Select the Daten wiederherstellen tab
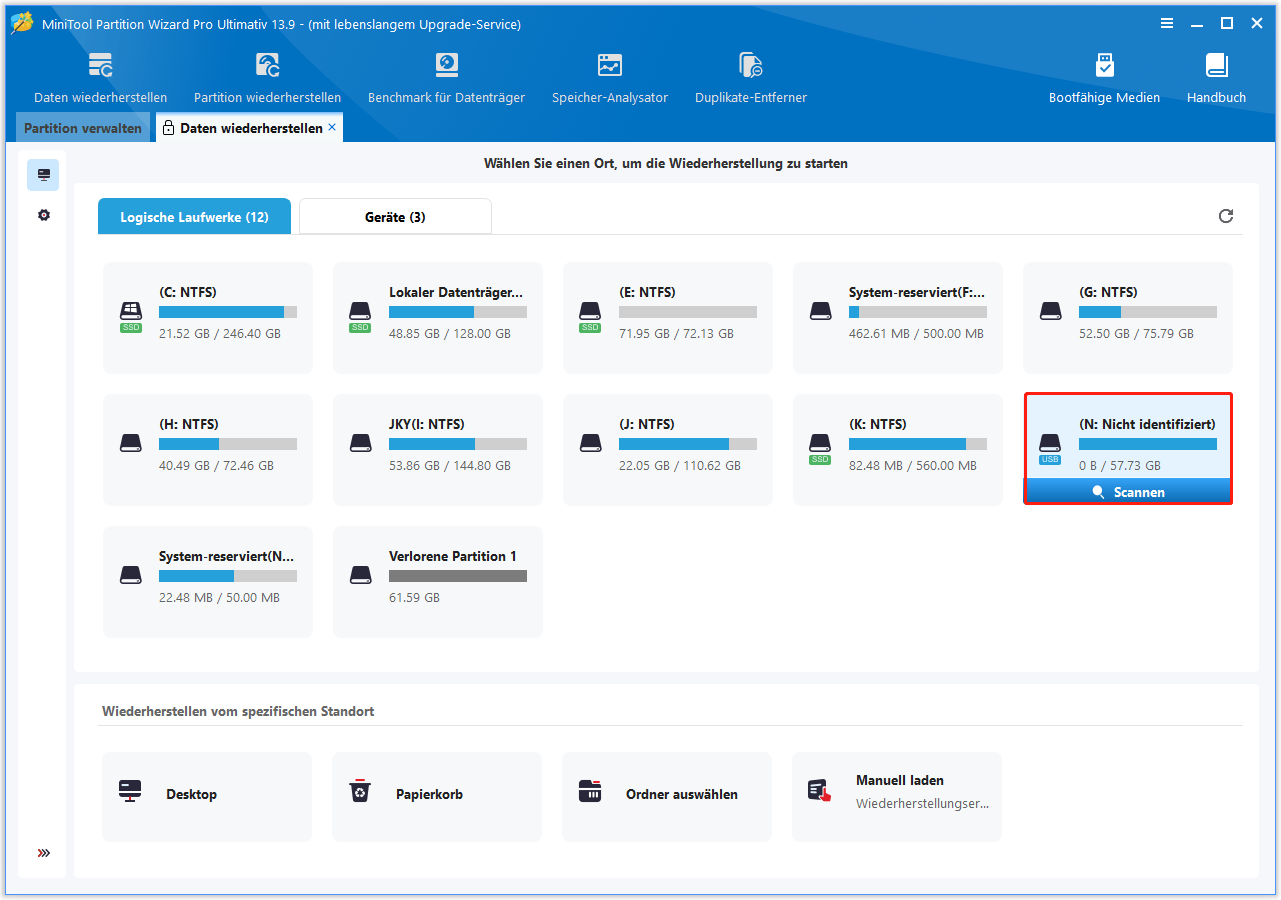Viewport: 1281px width, 900px height. pyautogui.click(x=250, y=128)
